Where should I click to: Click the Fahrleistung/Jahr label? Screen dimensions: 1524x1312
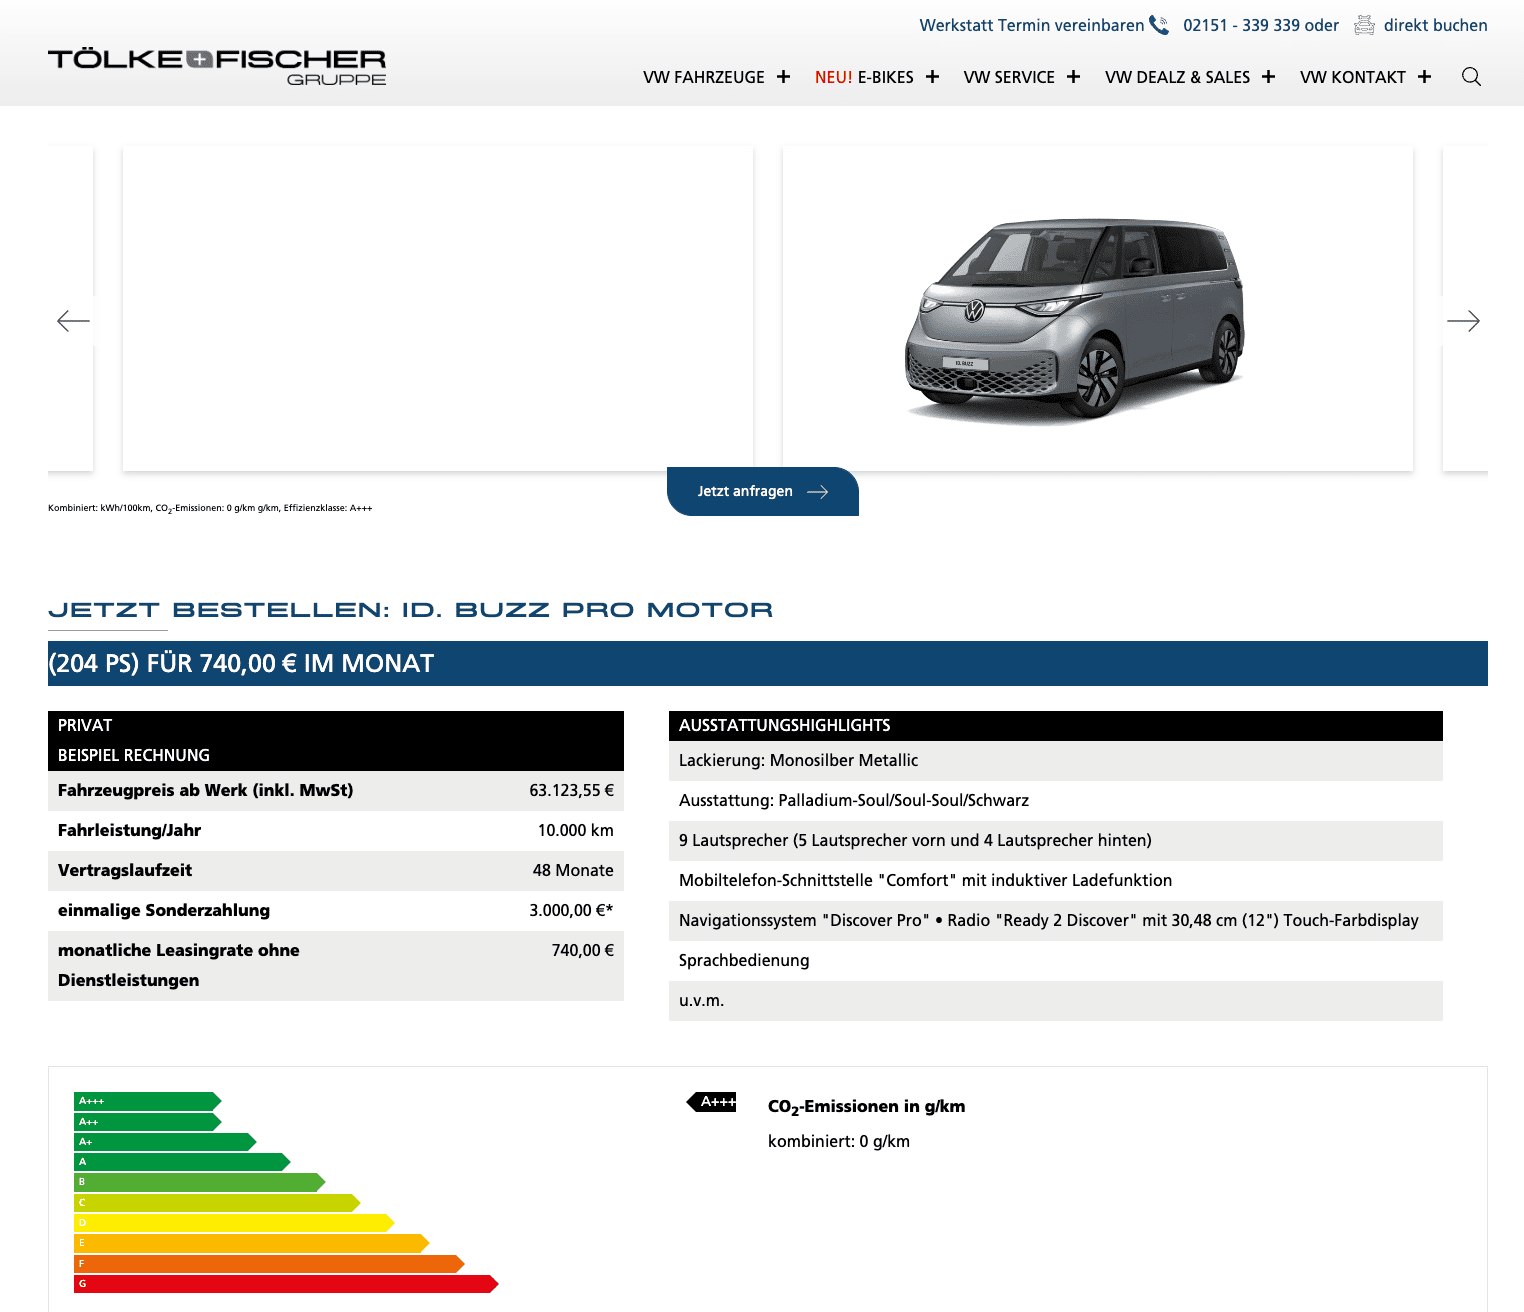click(130, 830)
